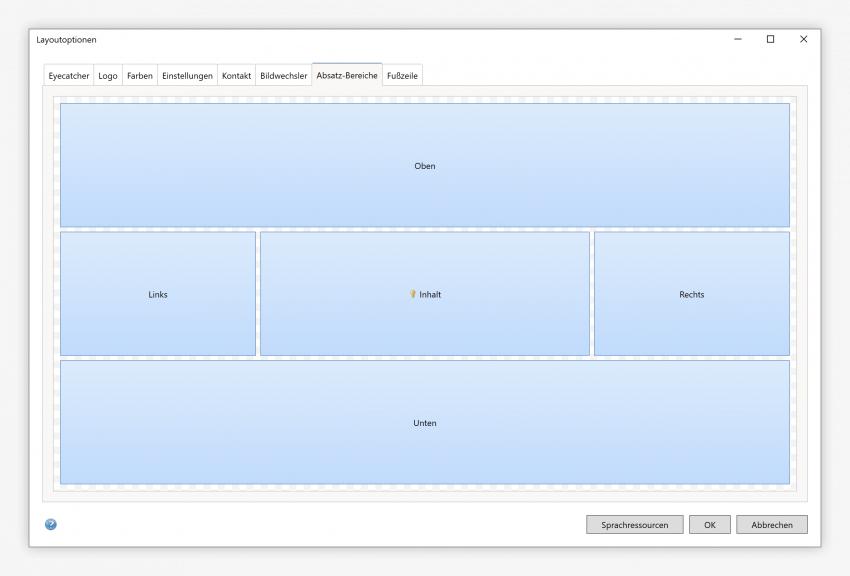Open the Fußzeile tab
Image resolution: width=850 pixels, height=576 pixels.
402,76
